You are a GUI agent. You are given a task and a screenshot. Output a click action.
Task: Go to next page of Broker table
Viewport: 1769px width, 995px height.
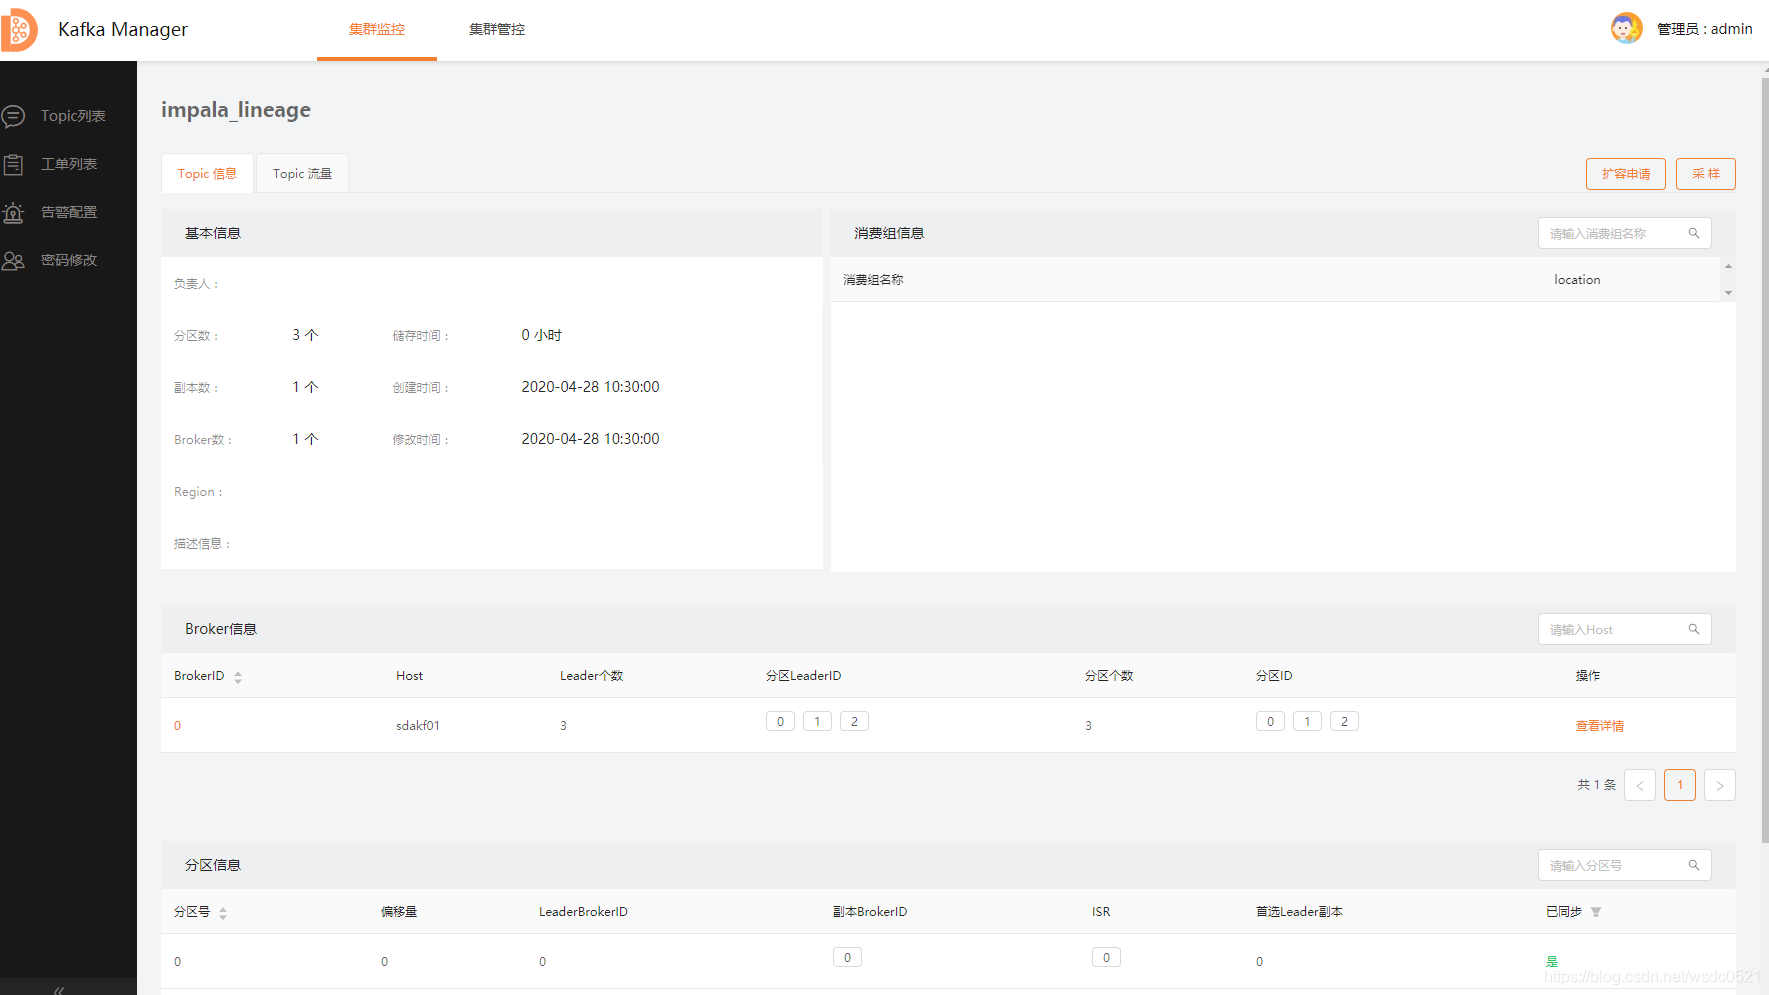1720,785
